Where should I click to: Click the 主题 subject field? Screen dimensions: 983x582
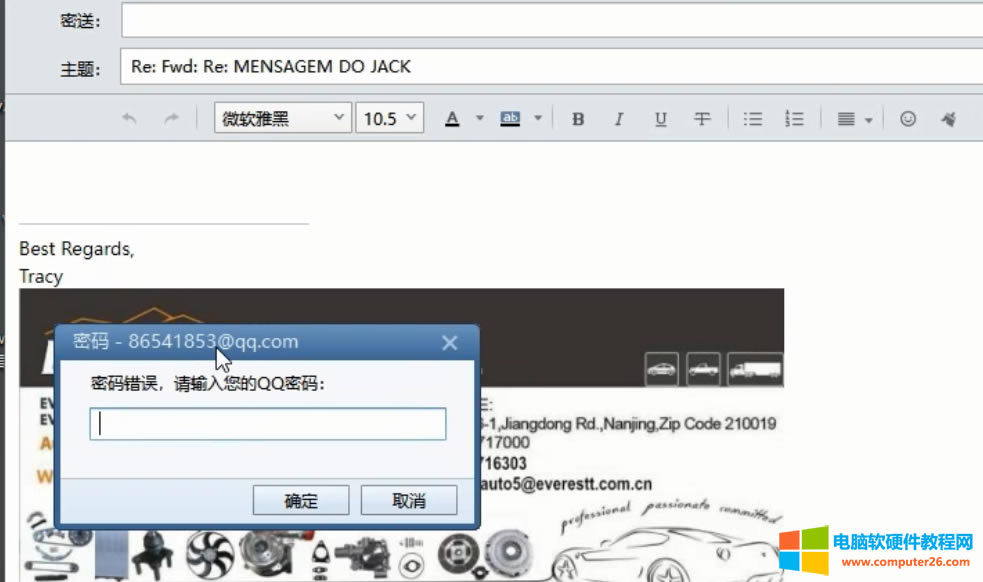pyautogui.click(x=550, y=67)
